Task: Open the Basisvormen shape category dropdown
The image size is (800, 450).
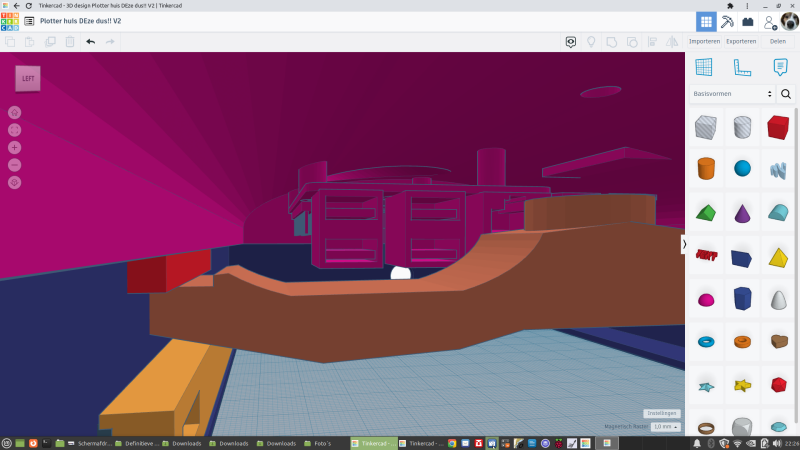Action: pyautogui.click(x=733, y=93)
